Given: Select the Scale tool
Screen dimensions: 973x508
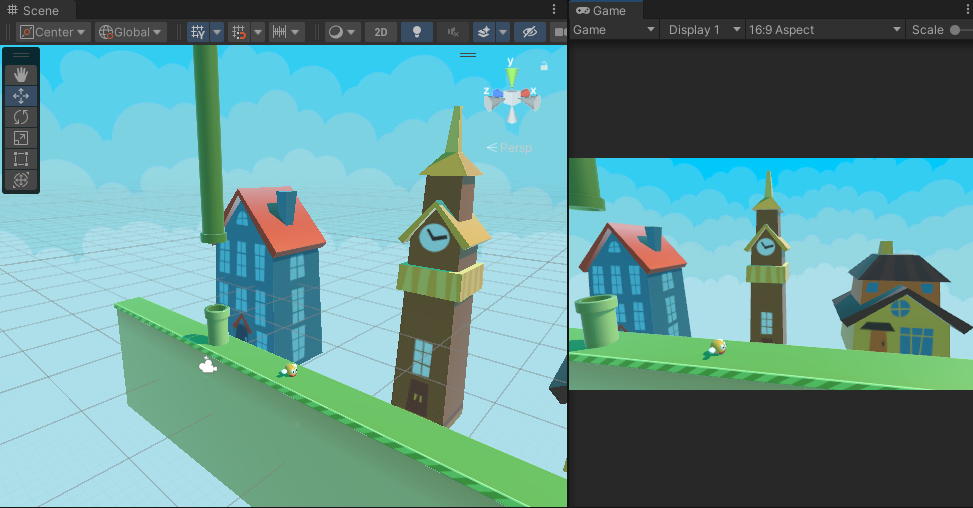Looking at the screenshot, I should click(x=20, y=138).
